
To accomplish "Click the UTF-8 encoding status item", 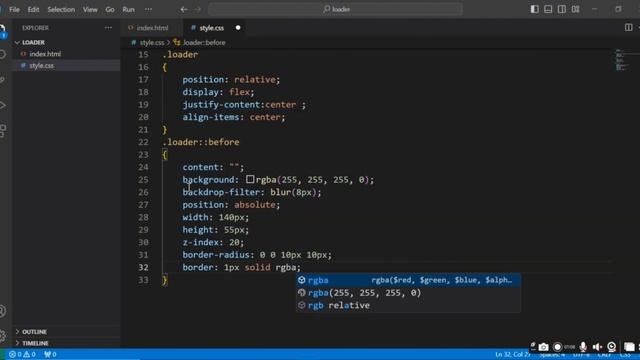I will point(581,355).
